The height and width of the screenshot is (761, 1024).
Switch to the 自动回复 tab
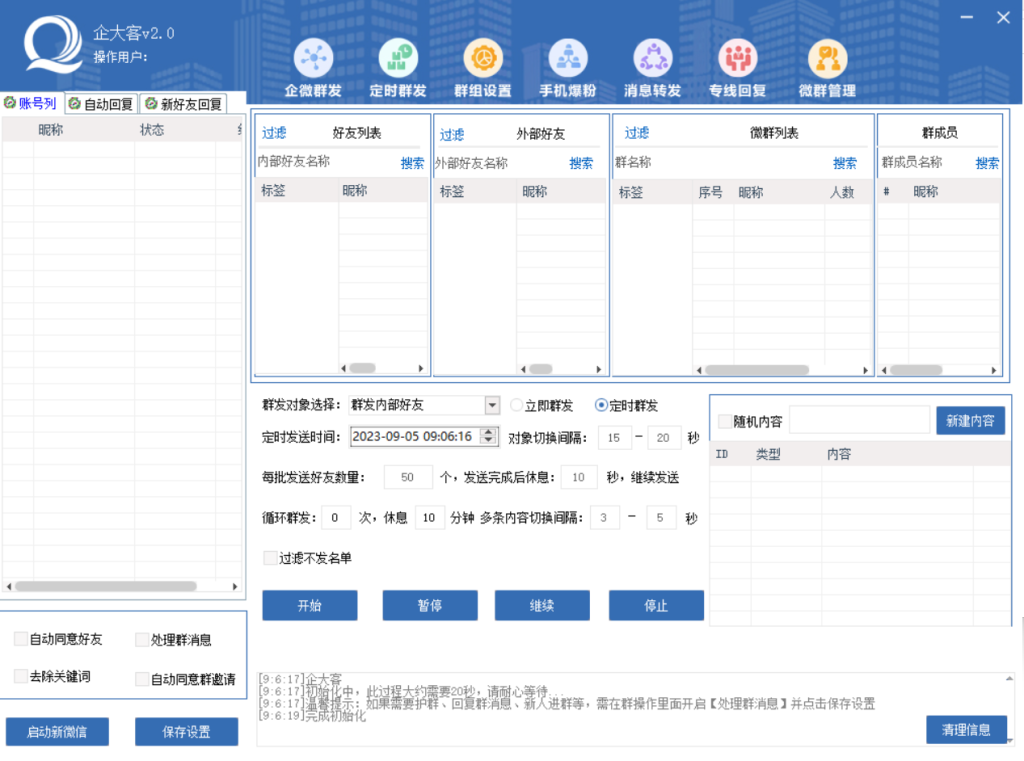[x=101, y=104]
